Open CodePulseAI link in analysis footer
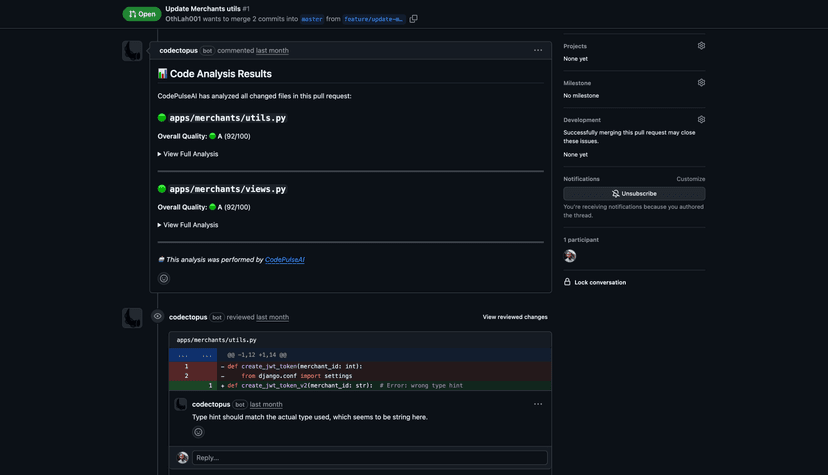 [x=285, y=260]
